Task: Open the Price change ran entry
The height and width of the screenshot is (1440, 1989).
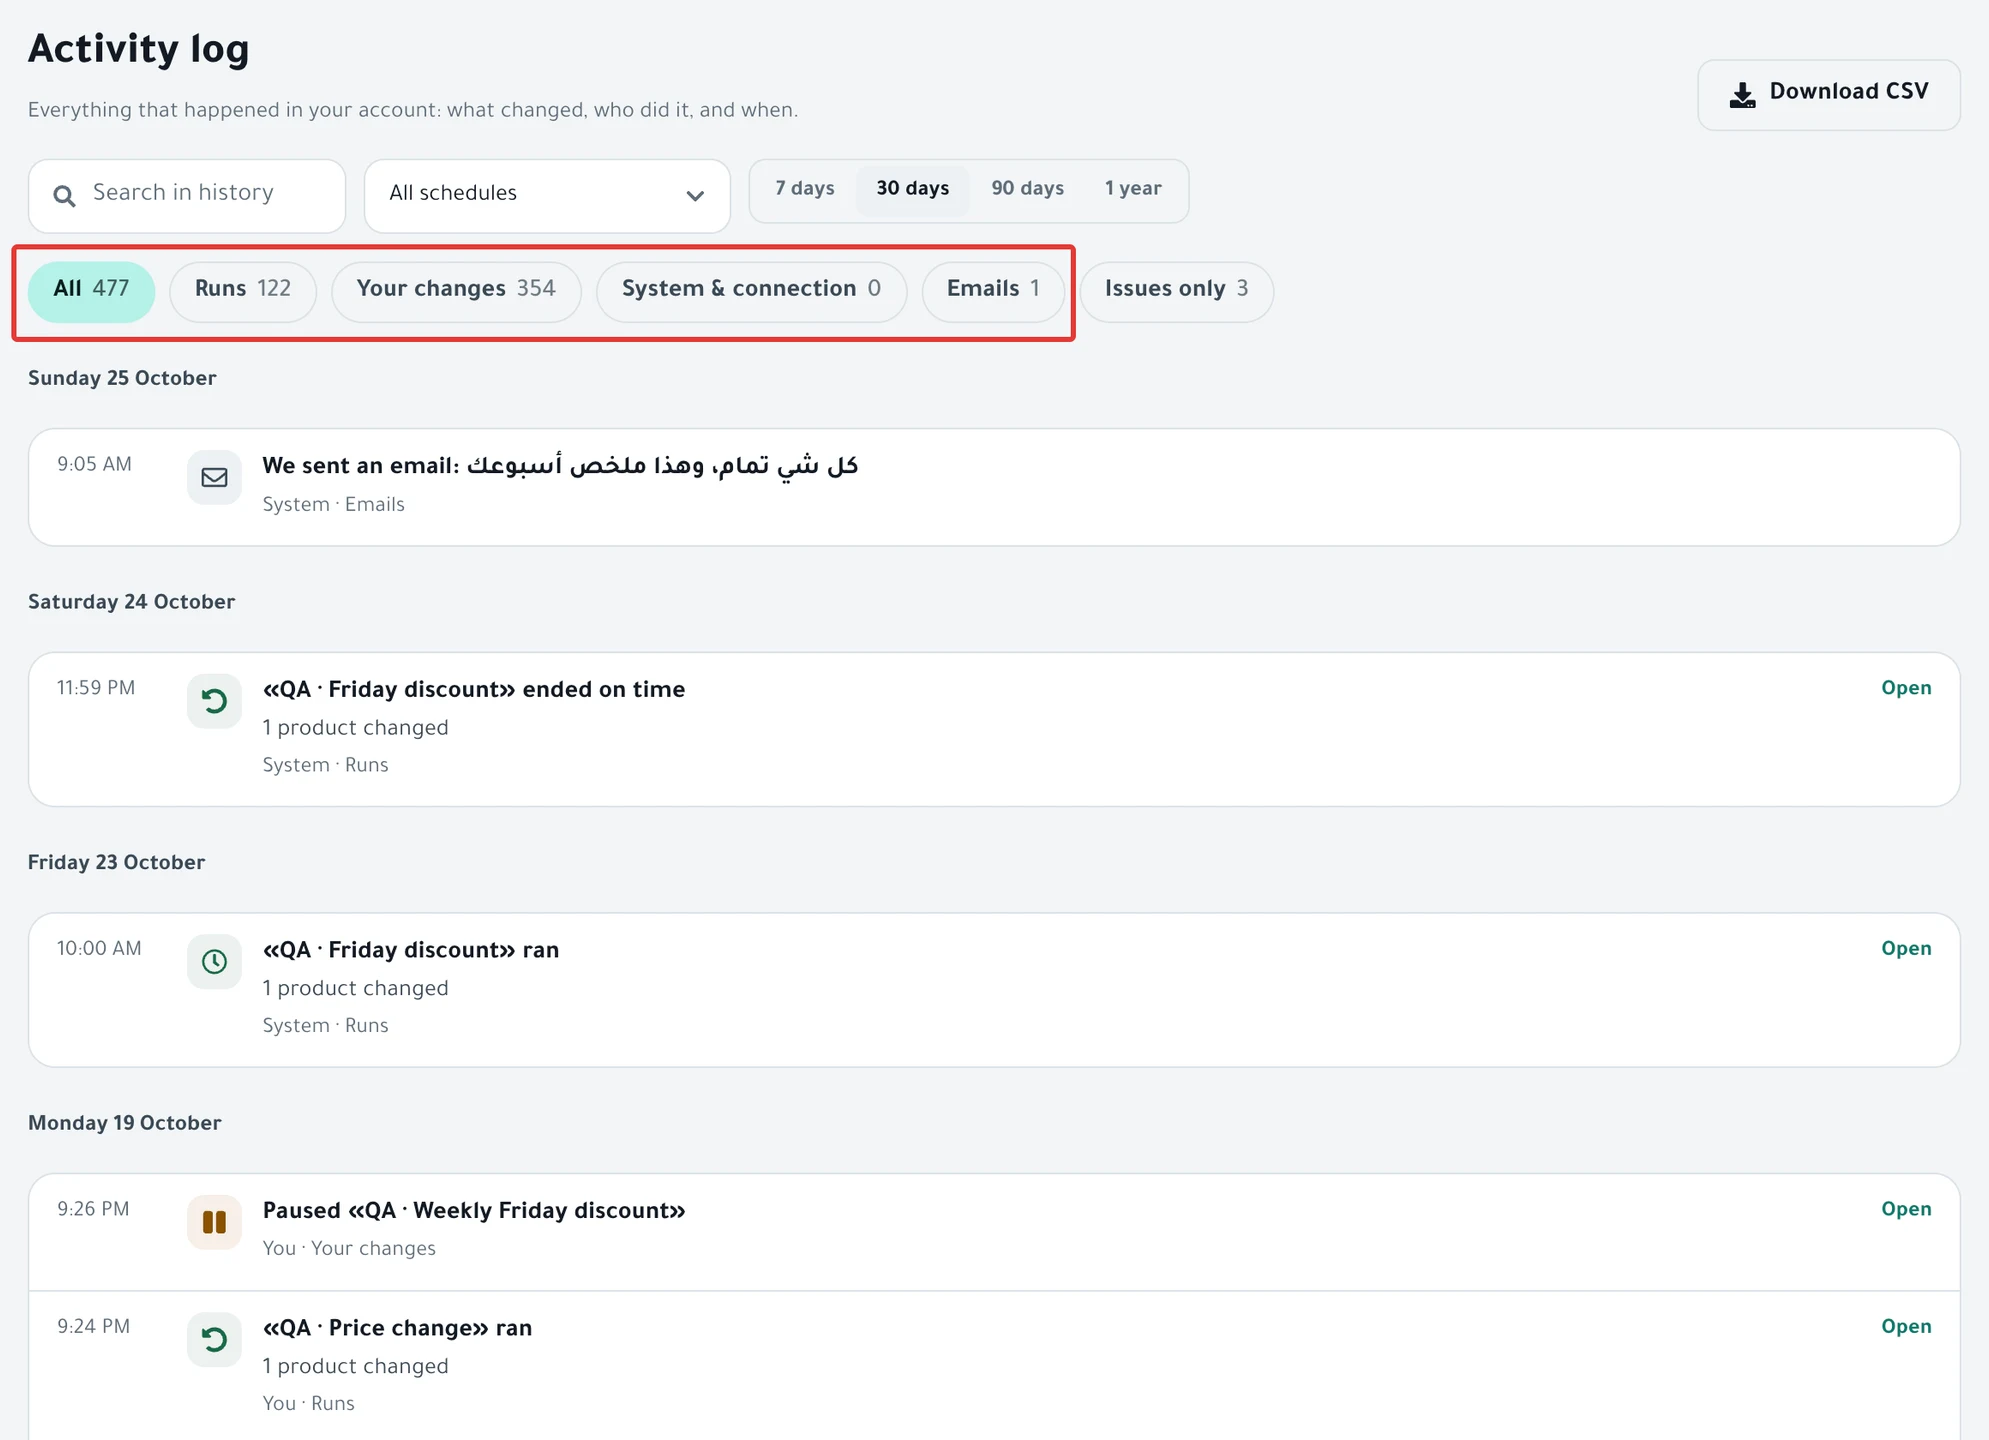Action: tap(1906, 1327)
